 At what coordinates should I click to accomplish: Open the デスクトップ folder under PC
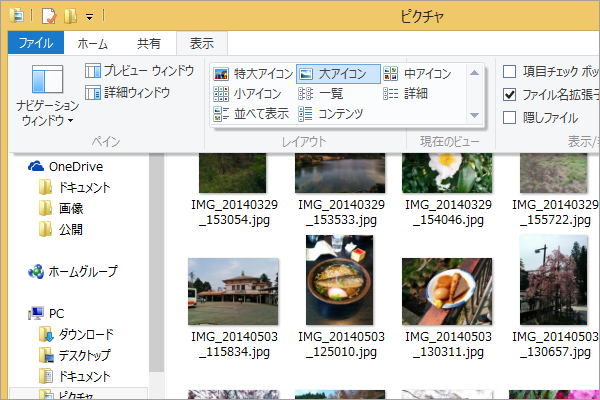[x=75, y=356]
